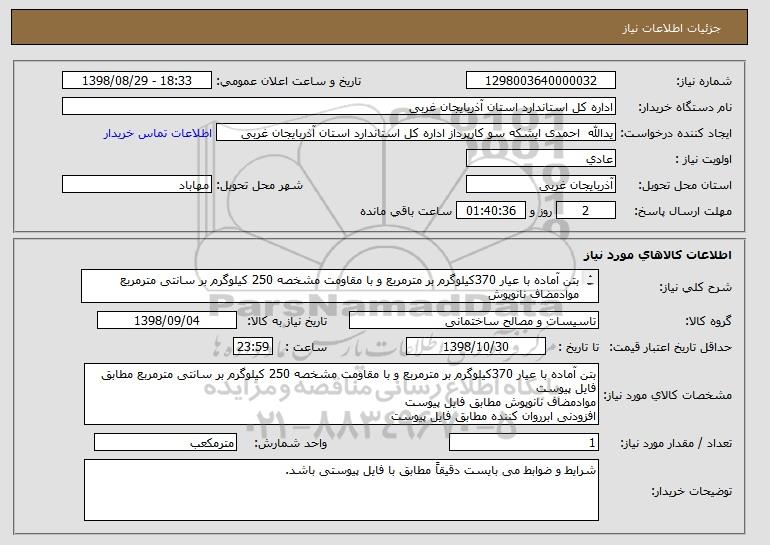Click label شرح کلی نیاز

coord(696,287)
